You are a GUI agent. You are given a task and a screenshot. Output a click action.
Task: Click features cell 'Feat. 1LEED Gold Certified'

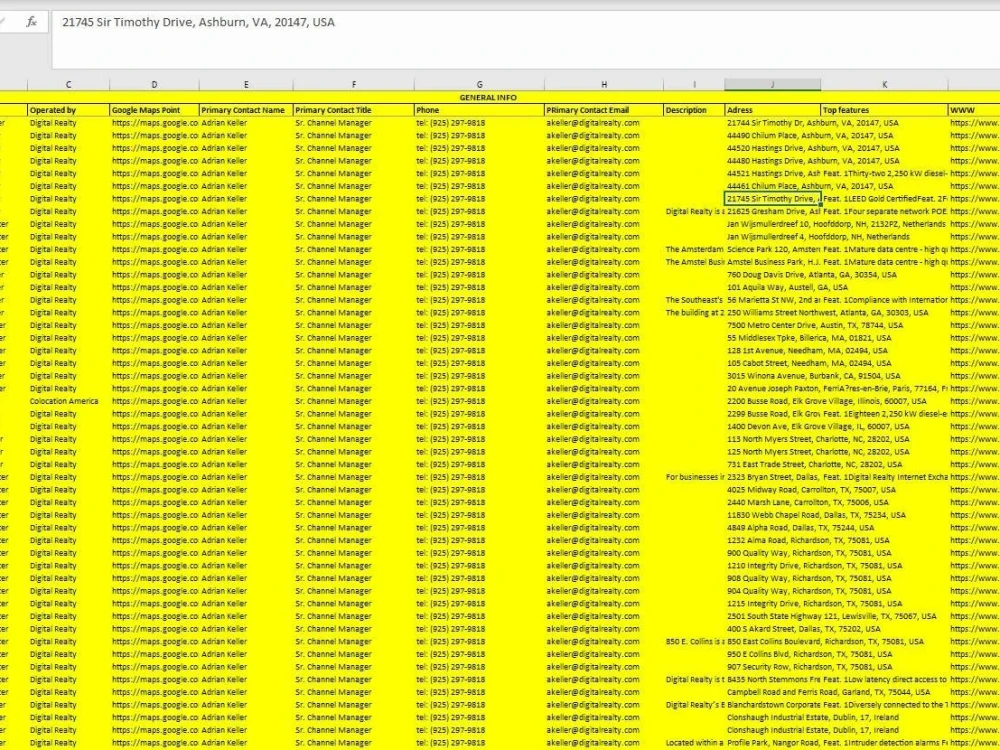(x=885, y=199)
